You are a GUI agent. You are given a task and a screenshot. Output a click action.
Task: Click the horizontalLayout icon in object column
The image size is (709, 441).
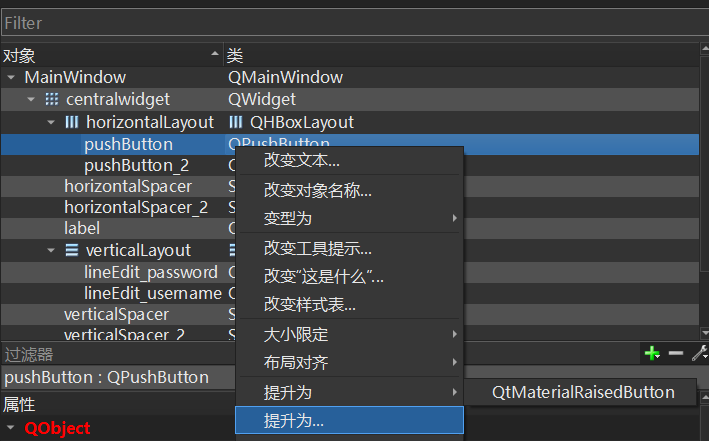click(x=71, y=122)
